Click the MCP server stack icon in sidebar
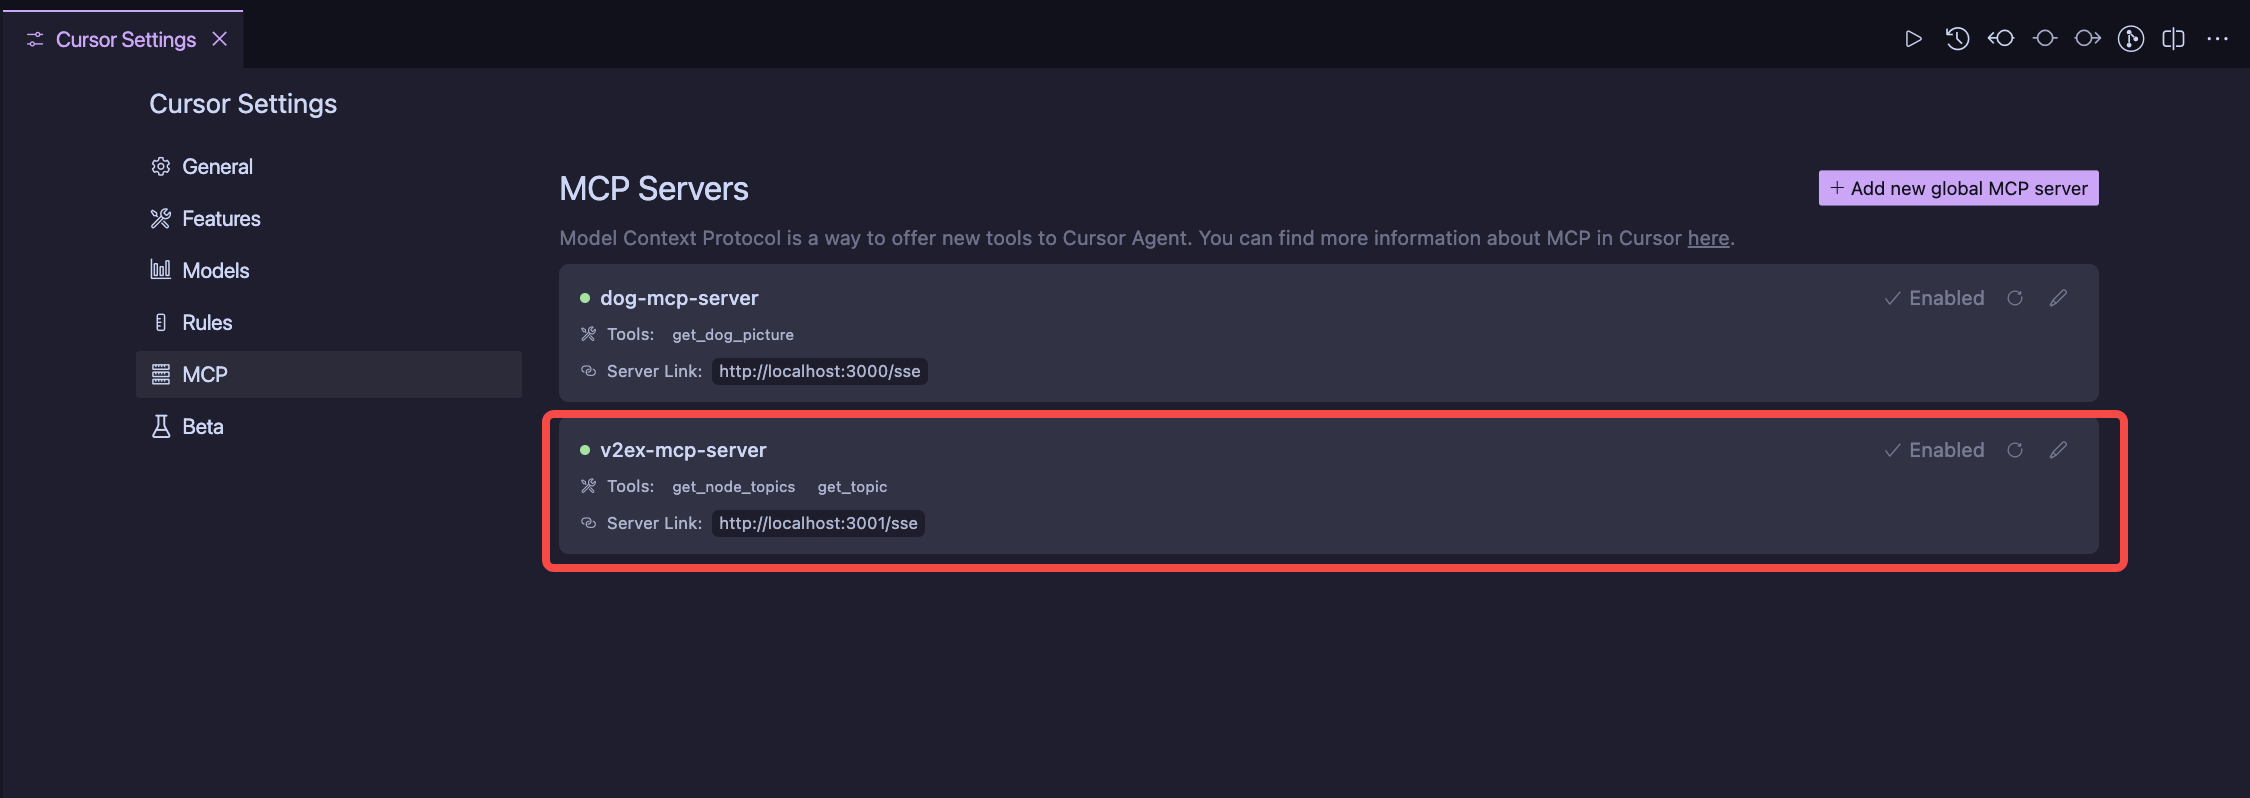The height and width of the screenshot is (798, 2250). coord(160,375)
